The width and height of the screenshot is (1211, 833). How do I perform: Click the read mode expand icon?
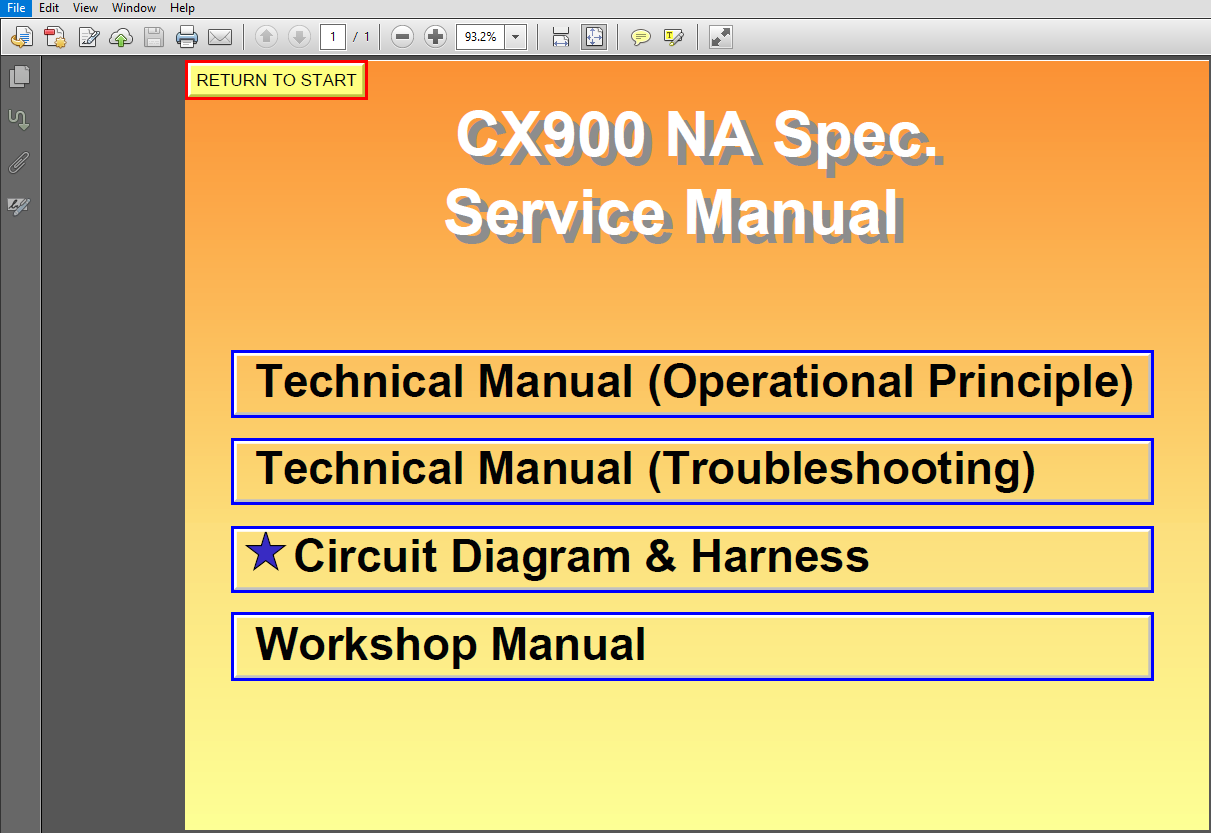[721, 38]
